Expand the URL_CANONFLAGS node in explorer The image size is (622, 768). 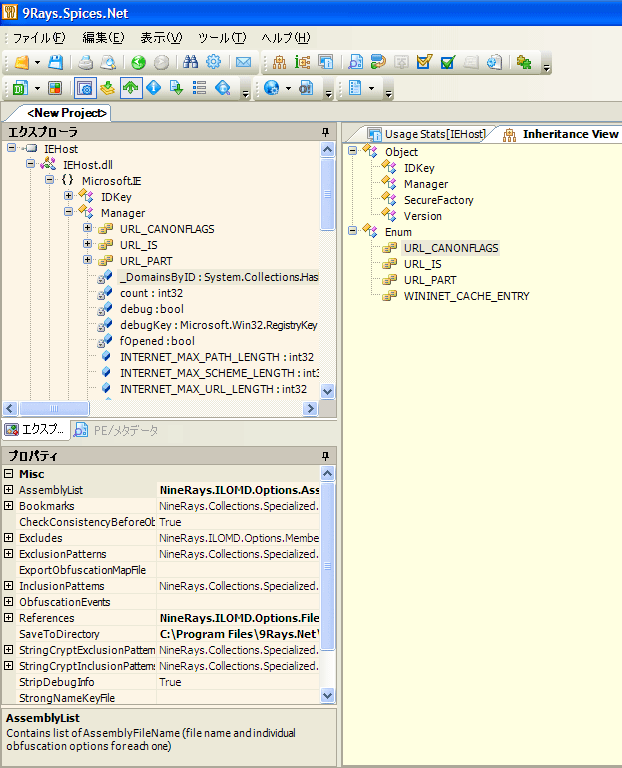88,227
